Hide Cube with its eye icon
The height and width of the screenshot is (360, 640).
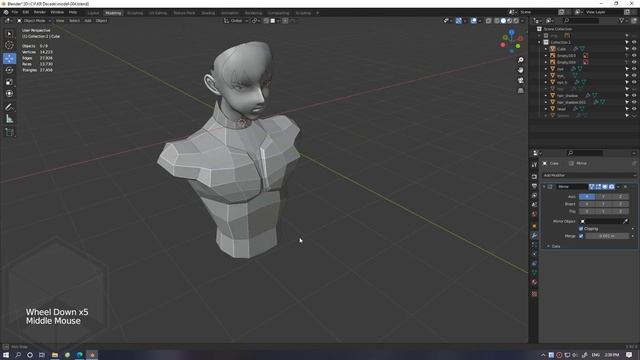(634, 49)
